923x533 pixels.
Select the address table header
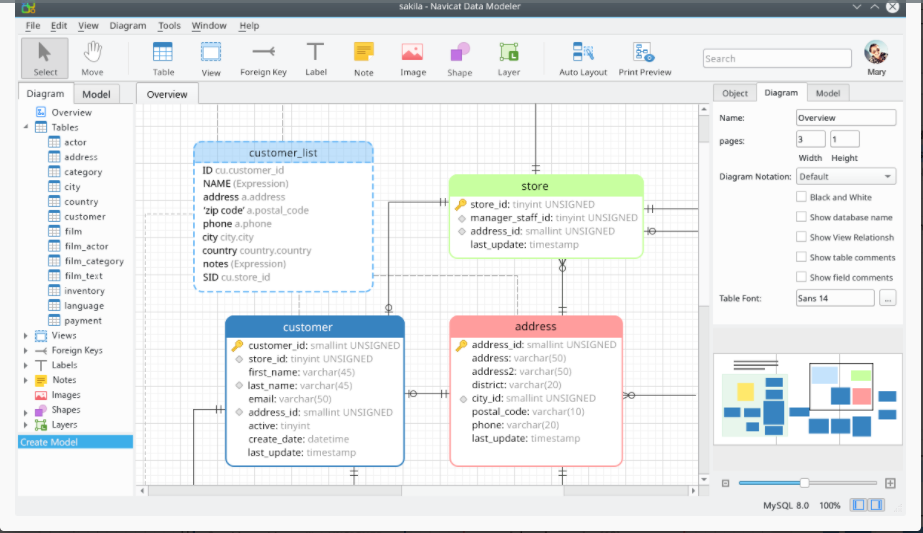coord(536,326)
